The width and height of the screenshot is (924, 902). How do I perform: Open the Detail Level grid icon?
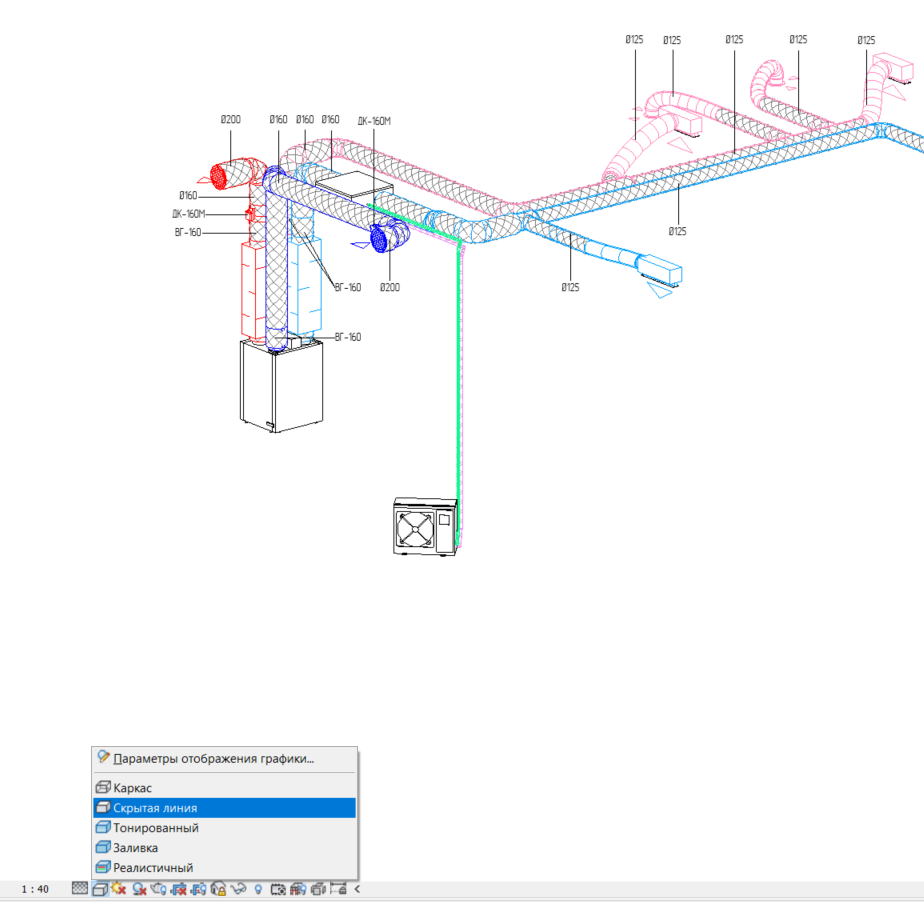(80, 889)
